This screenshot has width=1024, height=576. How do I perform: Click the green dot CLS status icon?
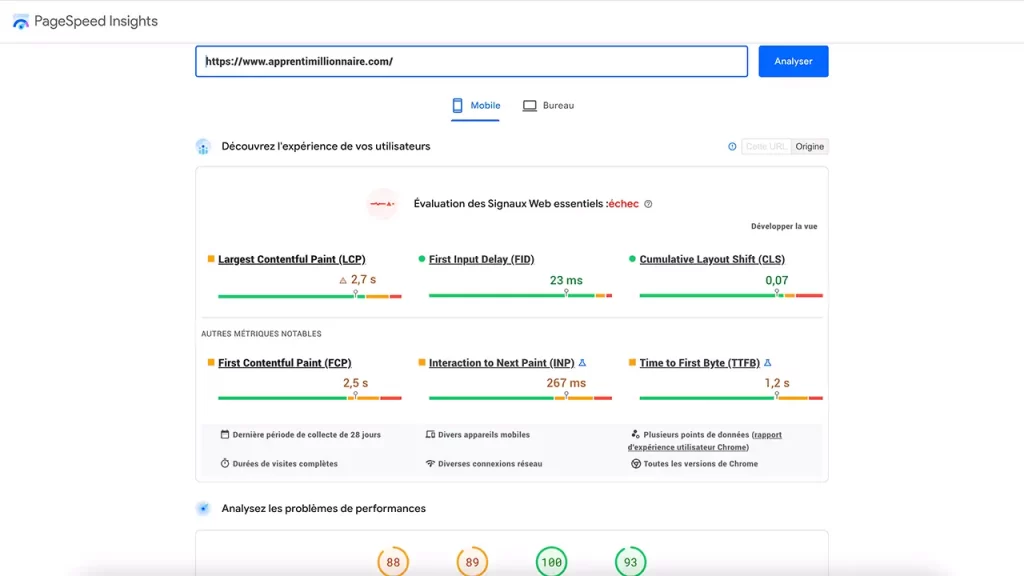tap(632, 259)
